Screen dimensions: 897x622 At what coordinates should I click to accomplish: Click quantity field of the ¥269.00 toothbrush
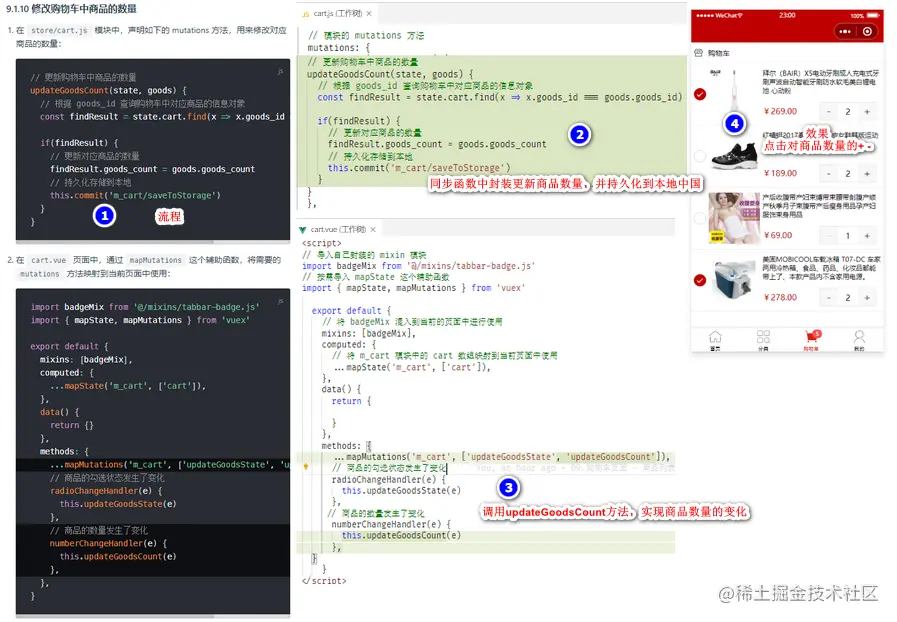(x=848, y=112)
